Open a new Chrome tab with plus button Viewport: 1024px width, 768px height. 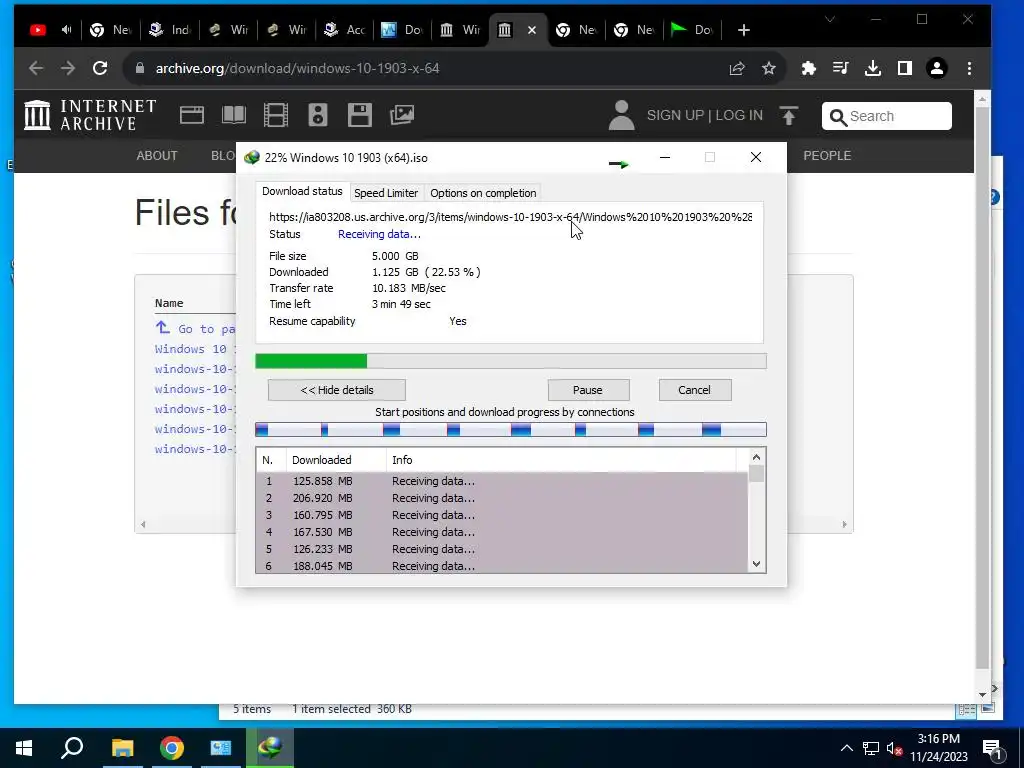pos(743,30)
